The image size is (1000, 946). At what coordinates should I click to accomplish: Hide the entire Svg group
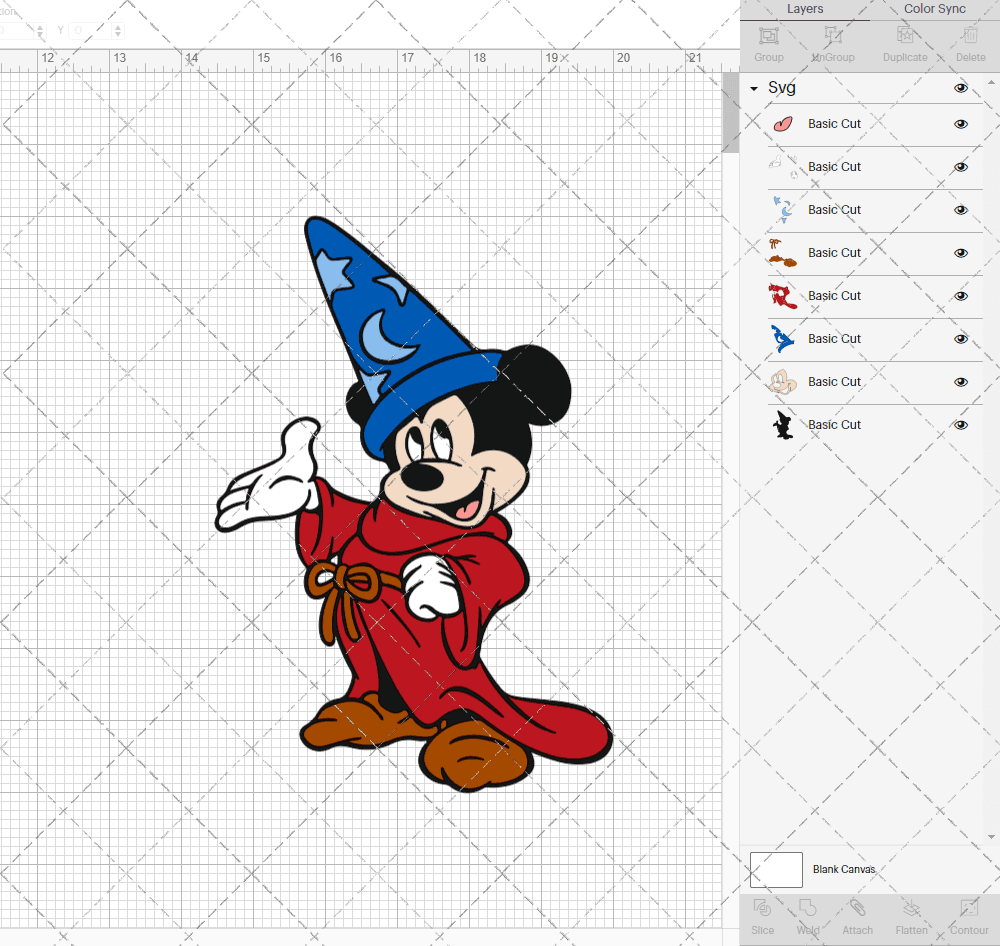tap(960, 88)
